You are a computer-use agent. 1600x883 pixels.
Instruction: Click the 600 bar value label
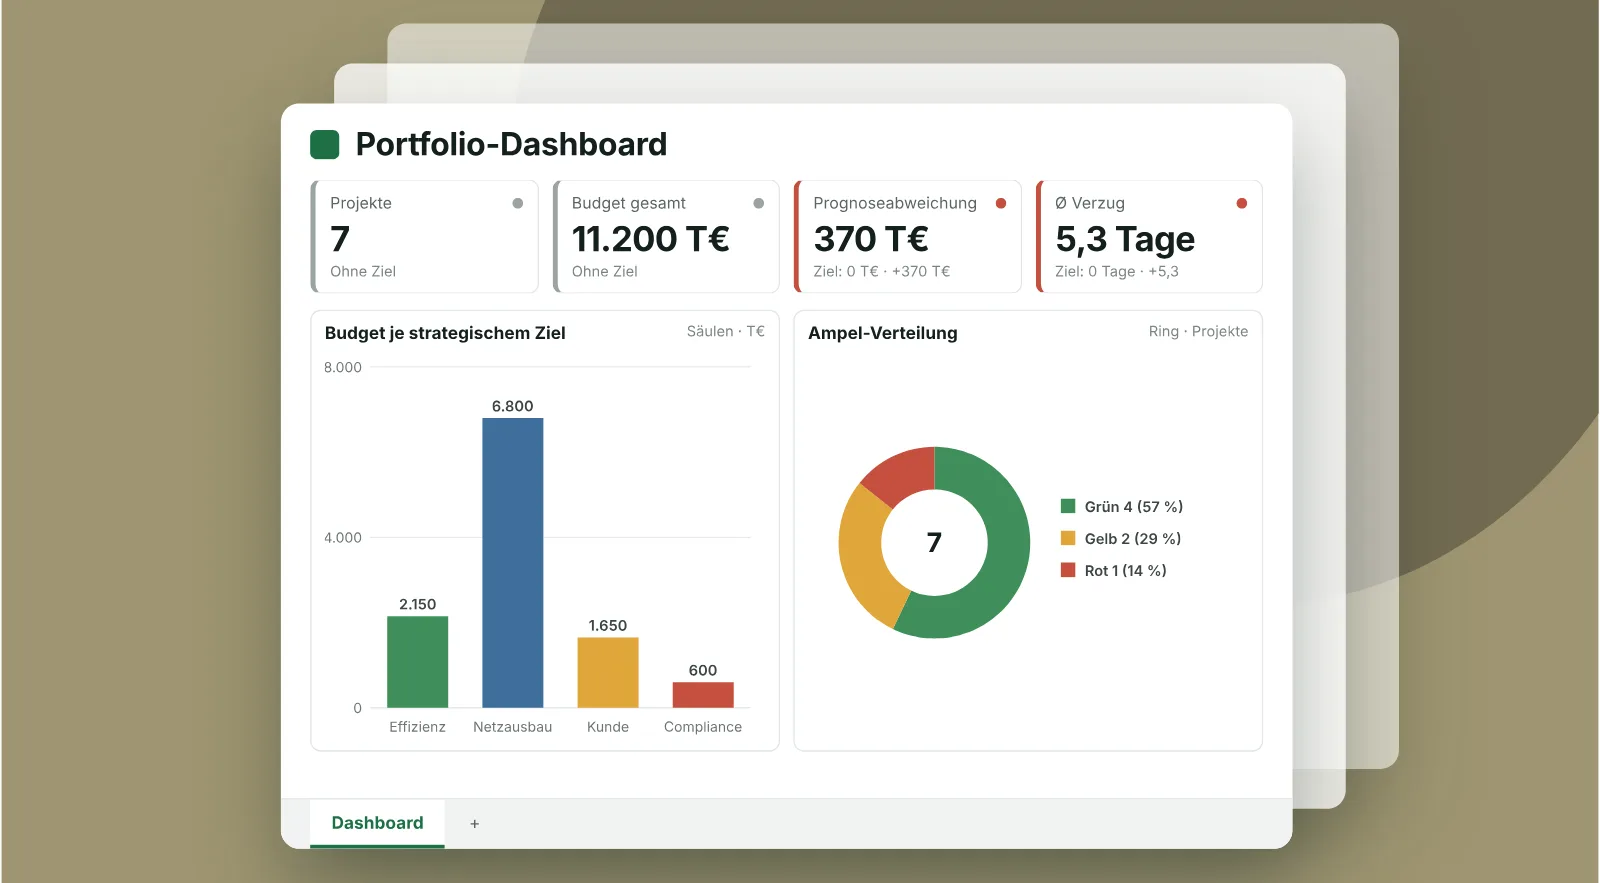(x=703, y=670)
